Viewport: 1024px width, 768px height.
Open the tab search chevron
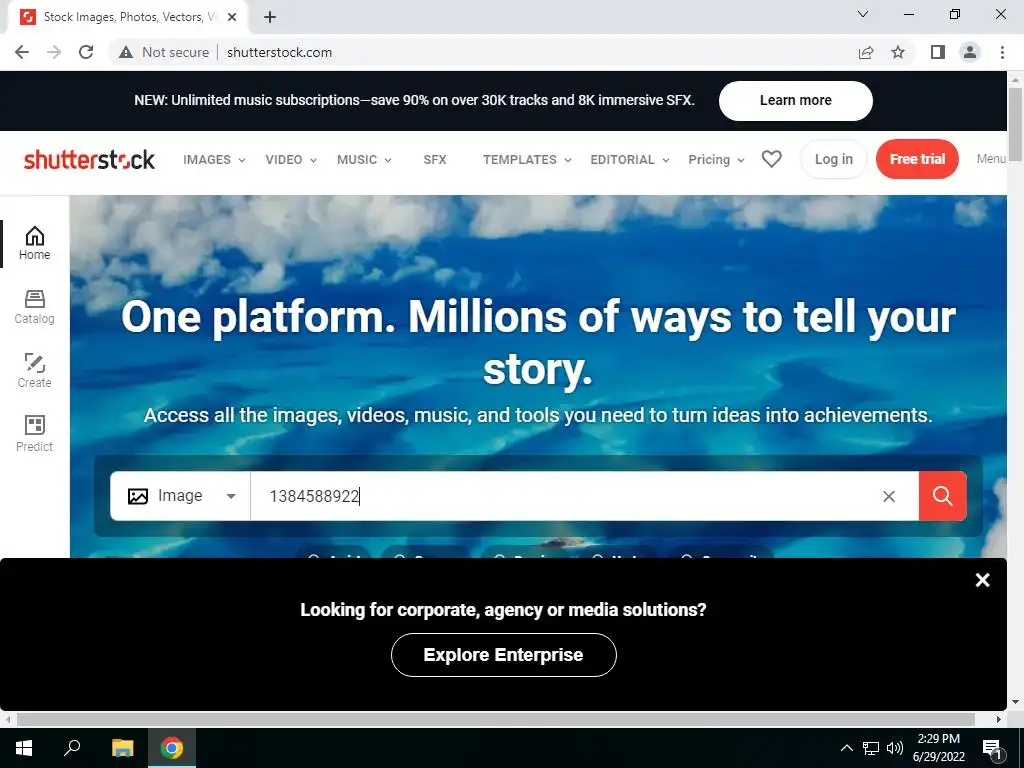(x=863, y=14)
